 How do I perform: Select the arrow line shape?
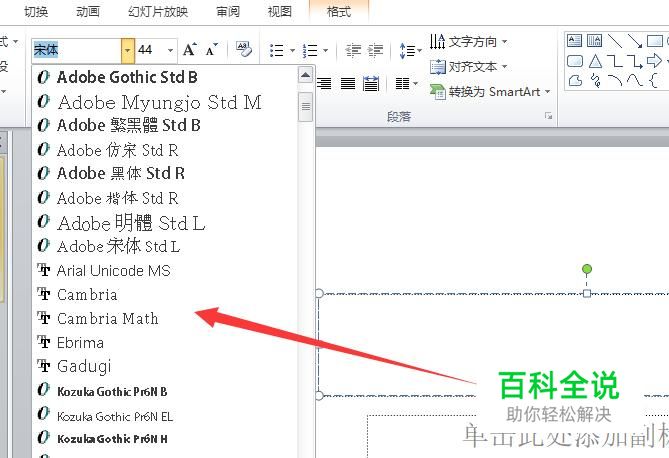point(634,41)
